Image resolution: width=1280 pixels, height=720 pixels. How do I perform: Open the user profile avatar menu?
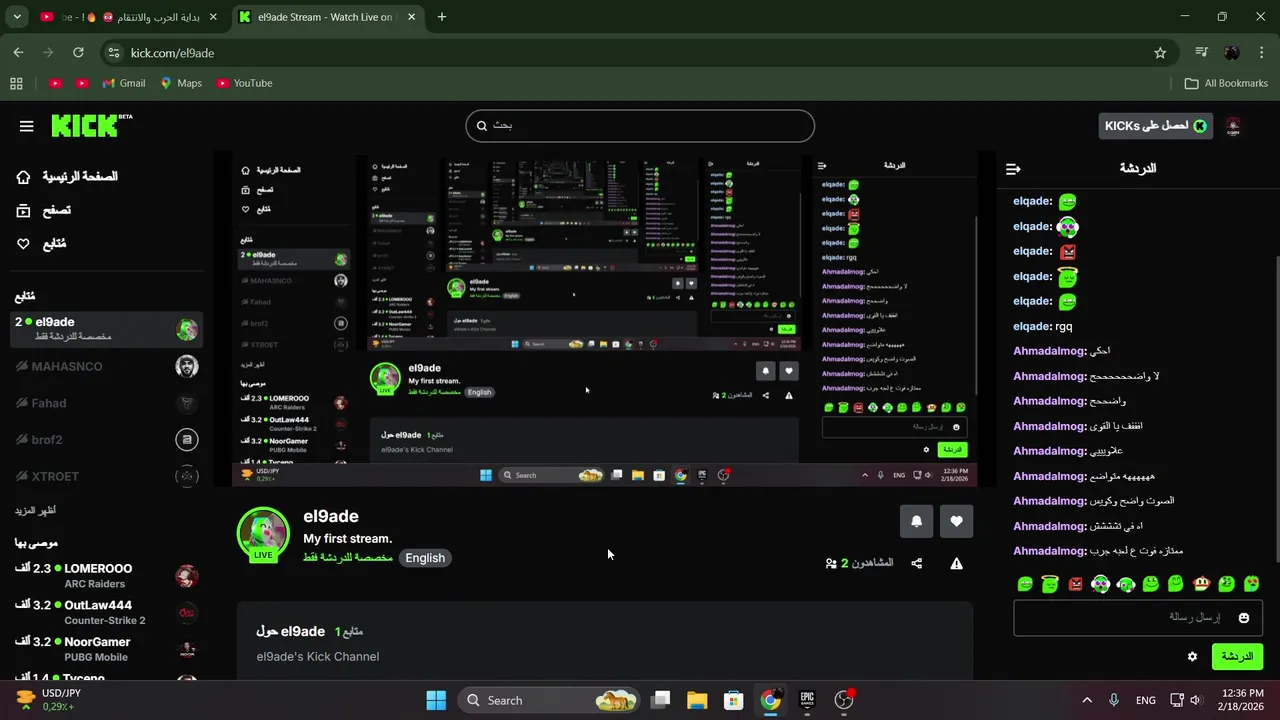[x=1233, y=126]
